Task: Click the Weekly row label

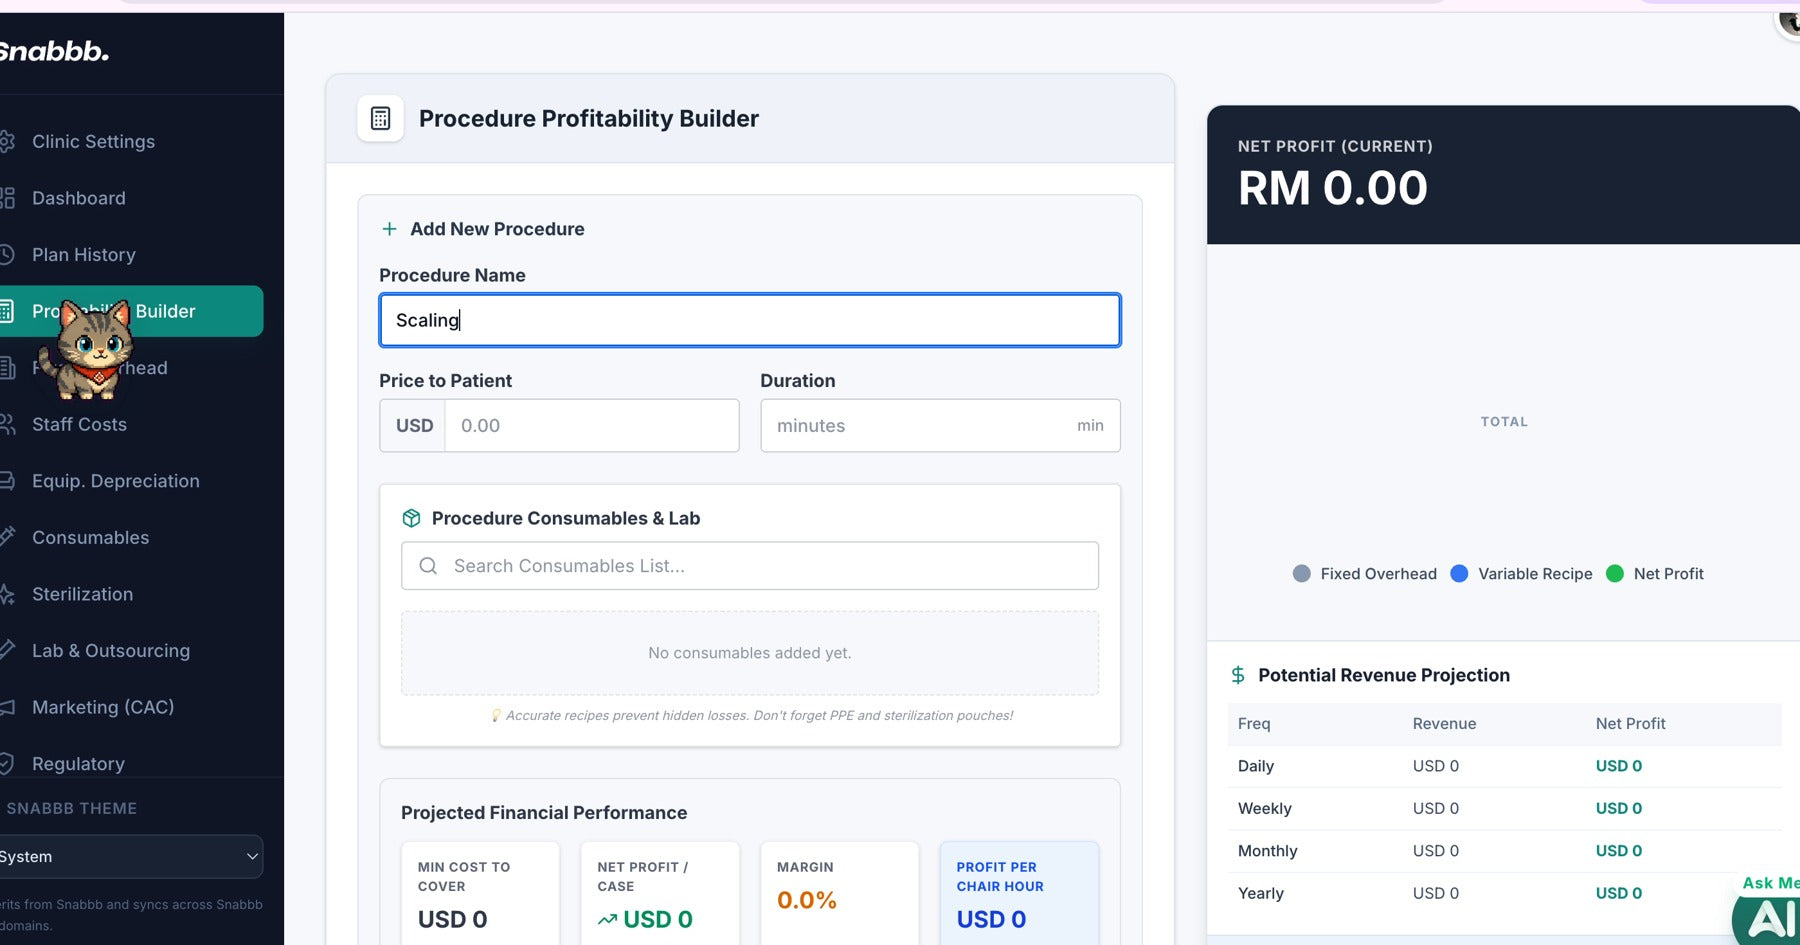Action: [x=1264, y=809]
